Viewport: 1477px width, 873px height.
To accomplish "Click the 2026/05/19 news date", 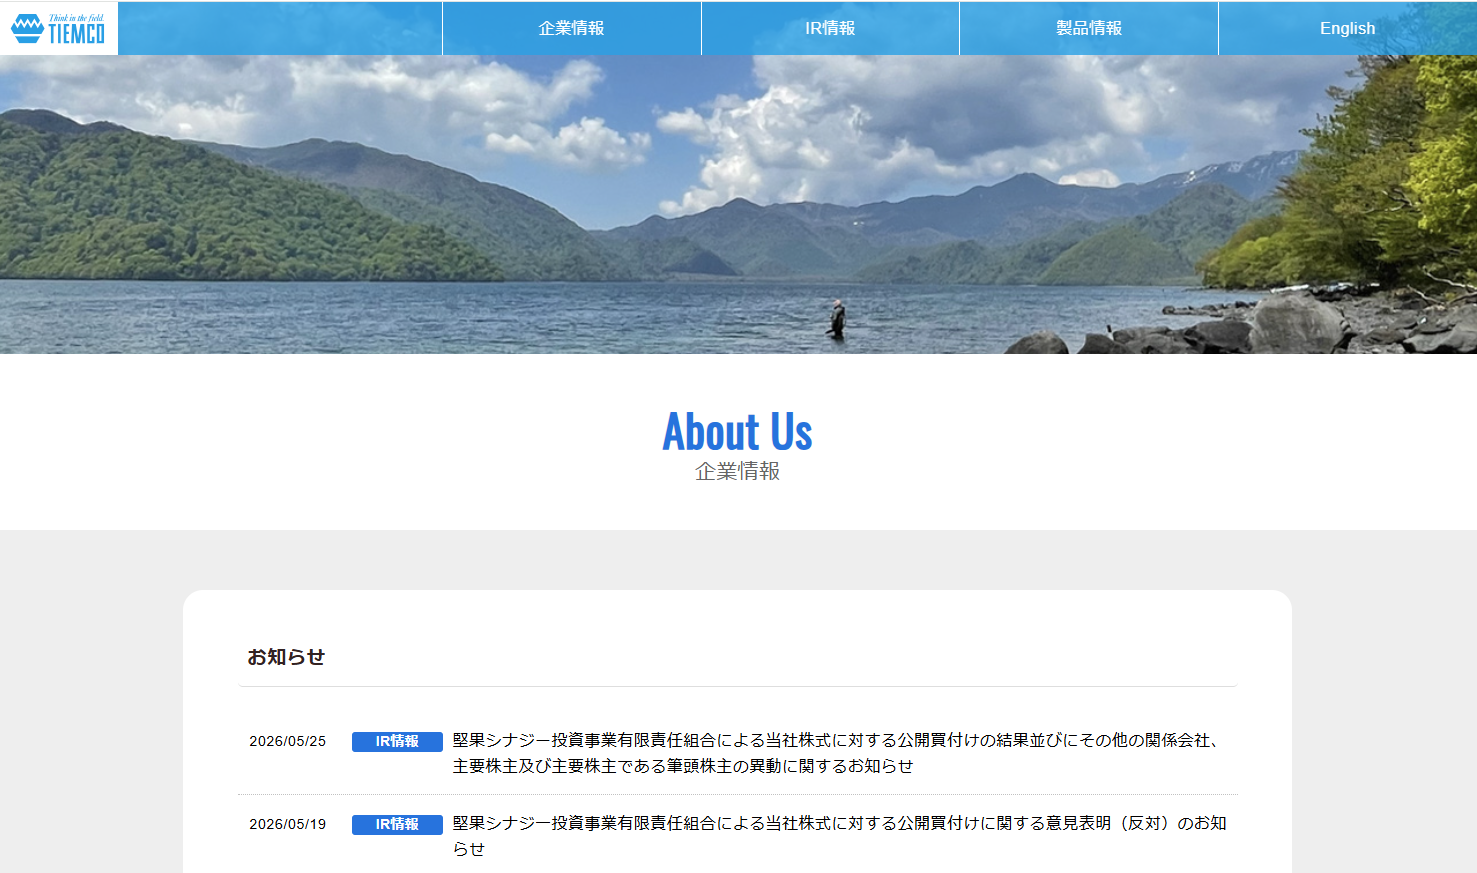I will 288,824.
